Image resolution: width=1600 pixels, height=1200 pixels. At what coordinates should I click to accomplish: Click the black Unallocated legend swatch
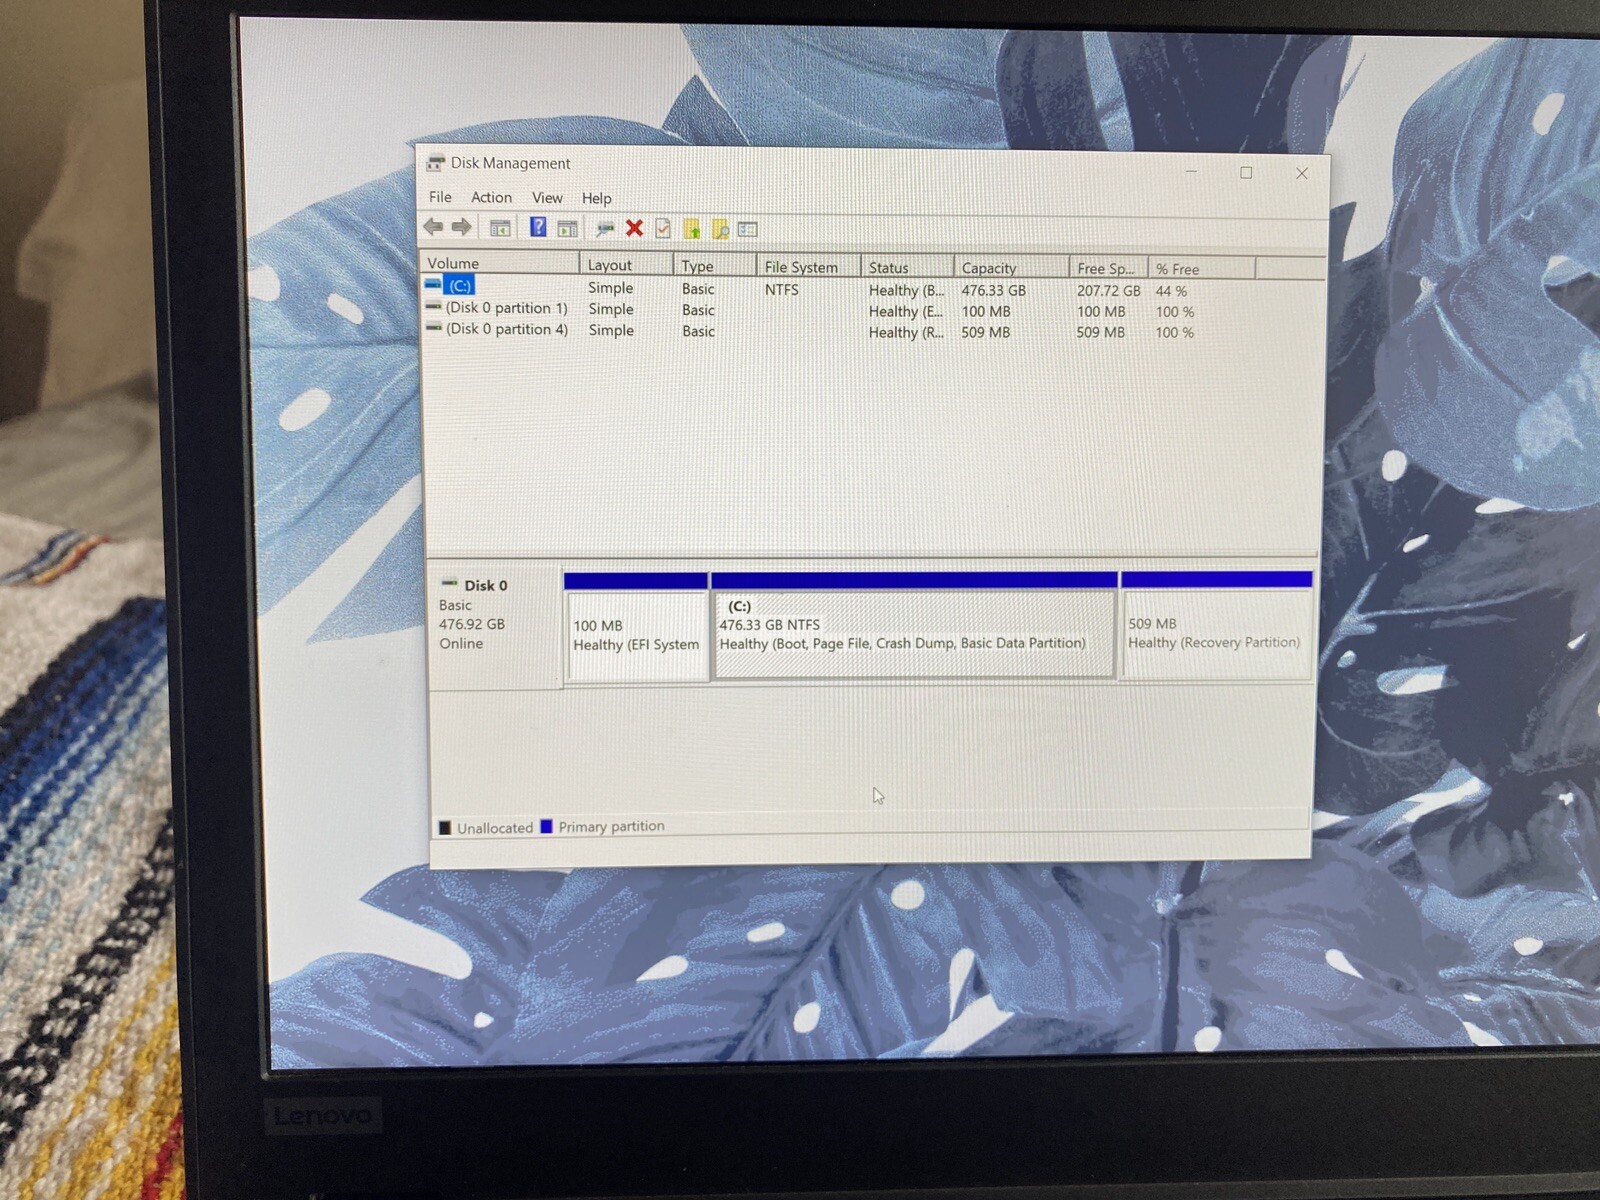pyautogui.click(x=445, y=827)
